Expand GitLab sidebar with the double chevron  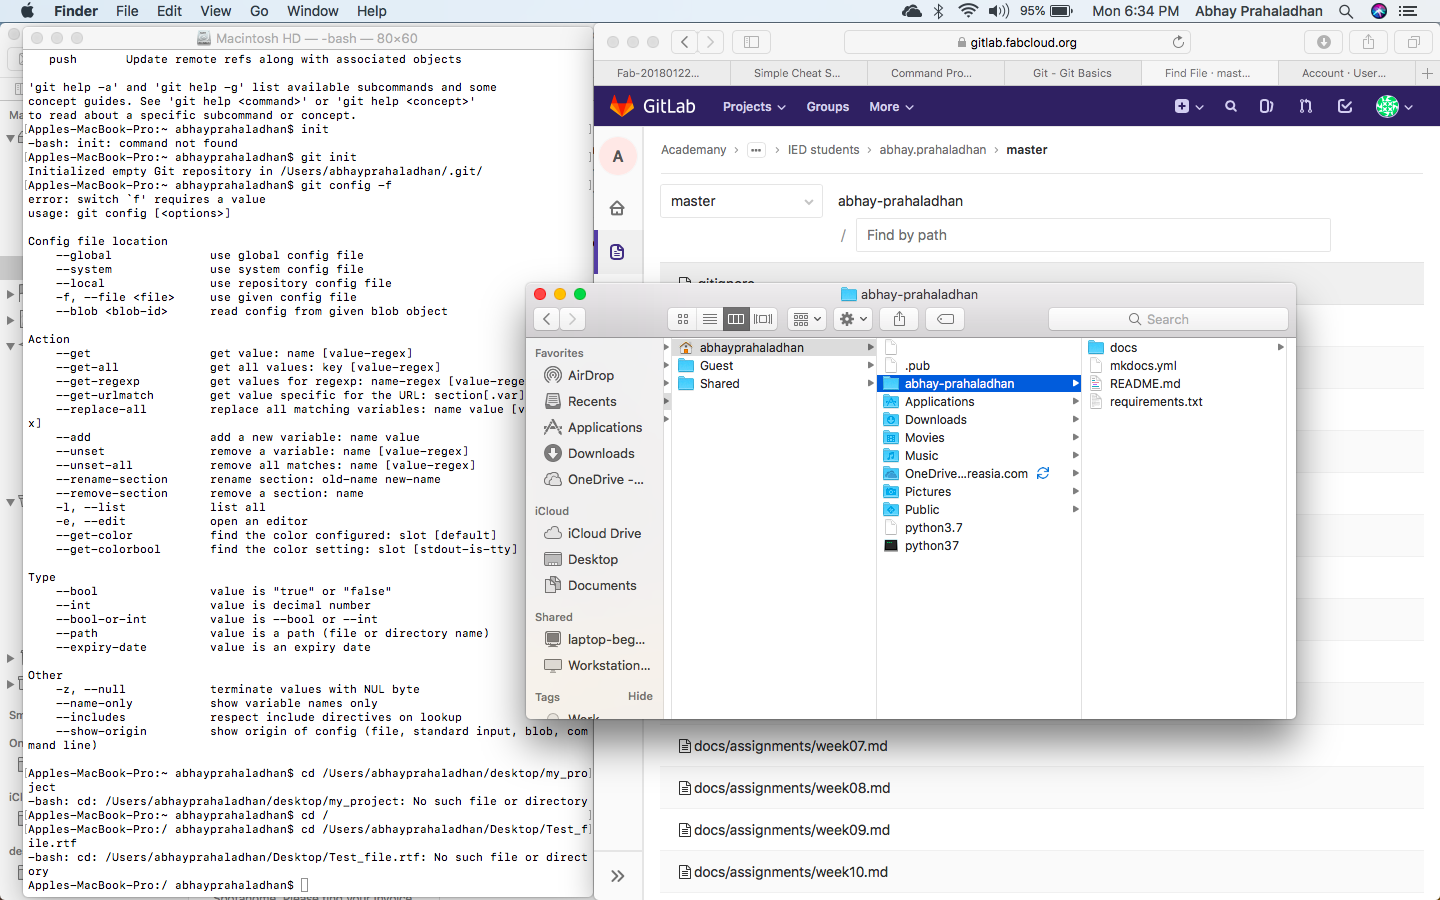618,876
